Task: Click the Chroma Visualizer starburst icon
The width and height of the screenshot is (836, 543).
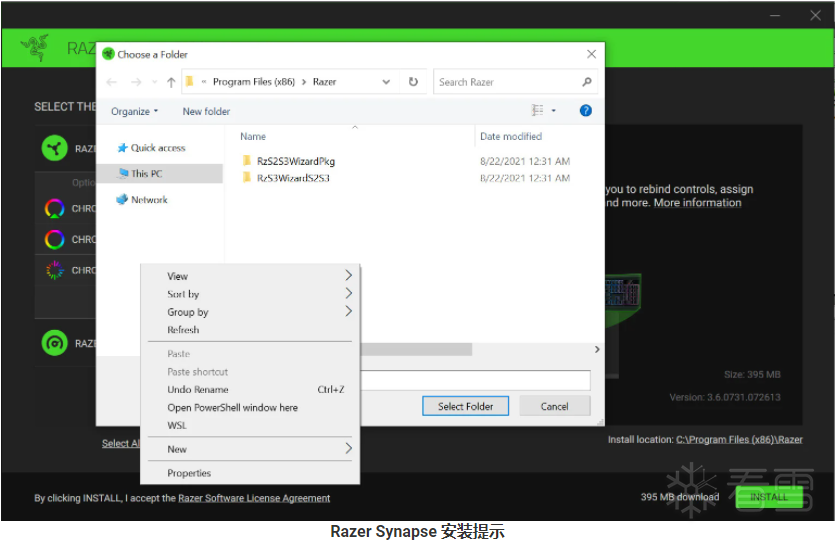Action: coord(54,270)
